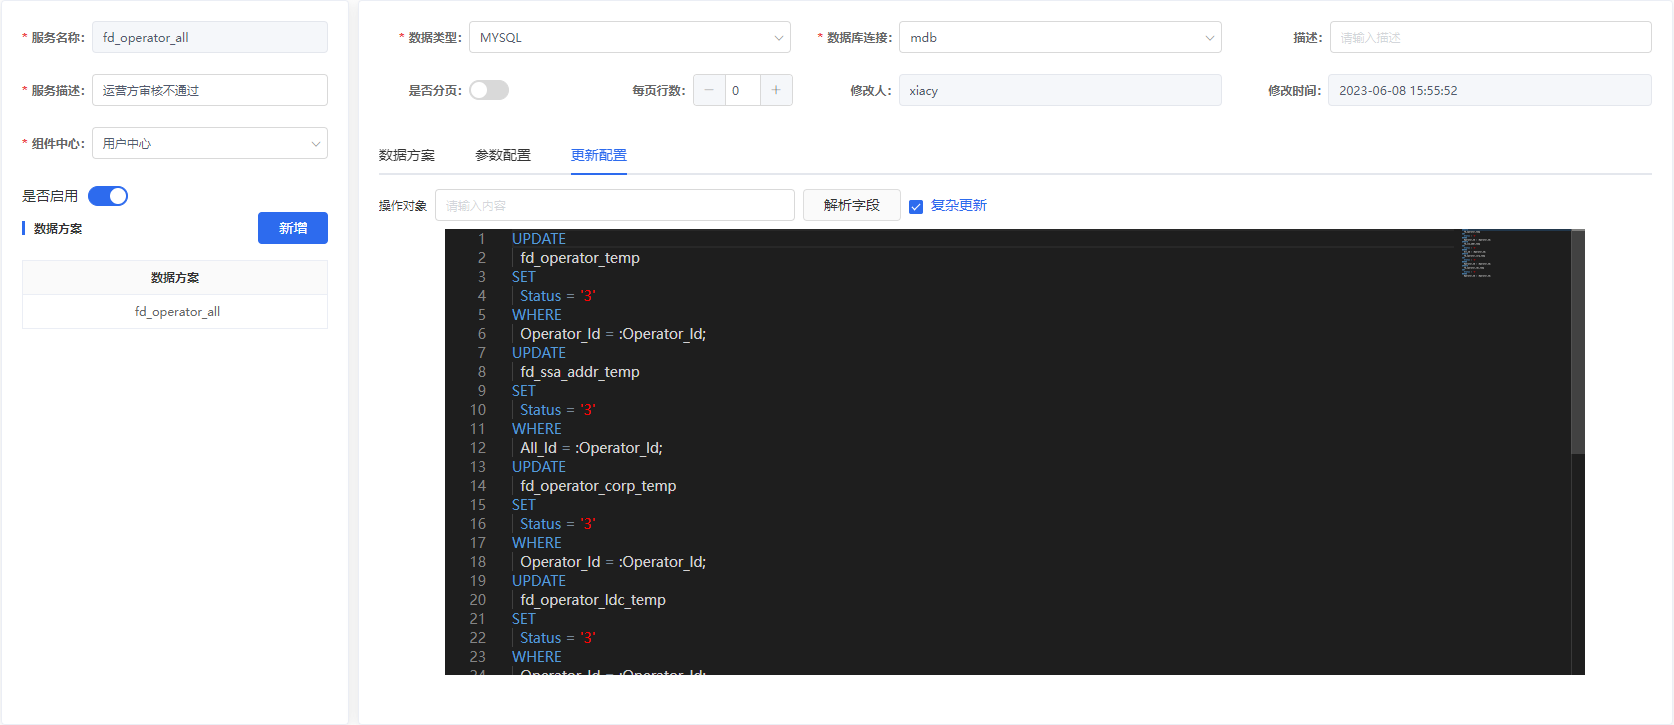
Task: Open the 组件中心 用户中心 dropdown
Action: pyautogui.click(x=210, y=143)
